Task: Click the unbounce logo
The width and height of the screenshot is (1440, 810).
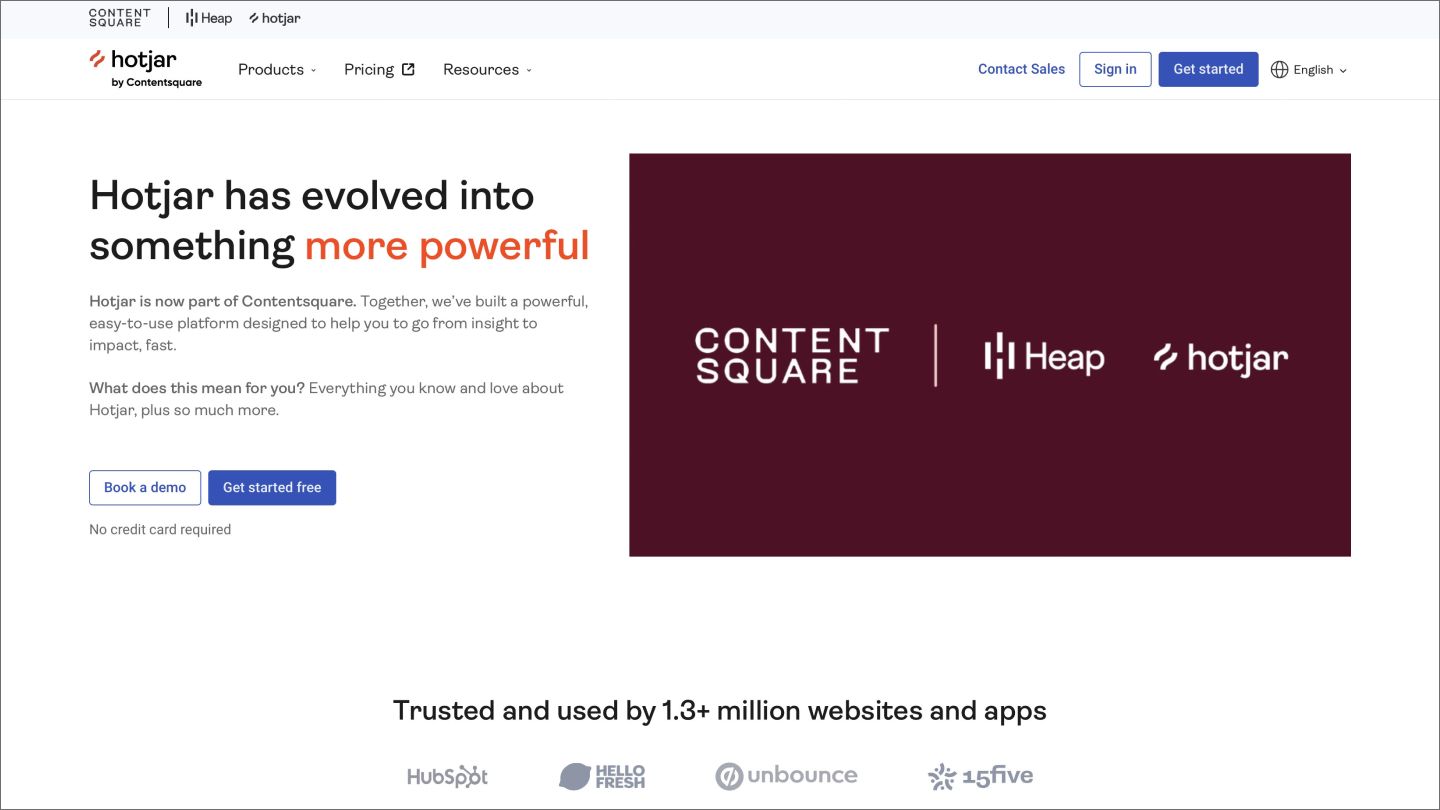Action: [786, 776]
